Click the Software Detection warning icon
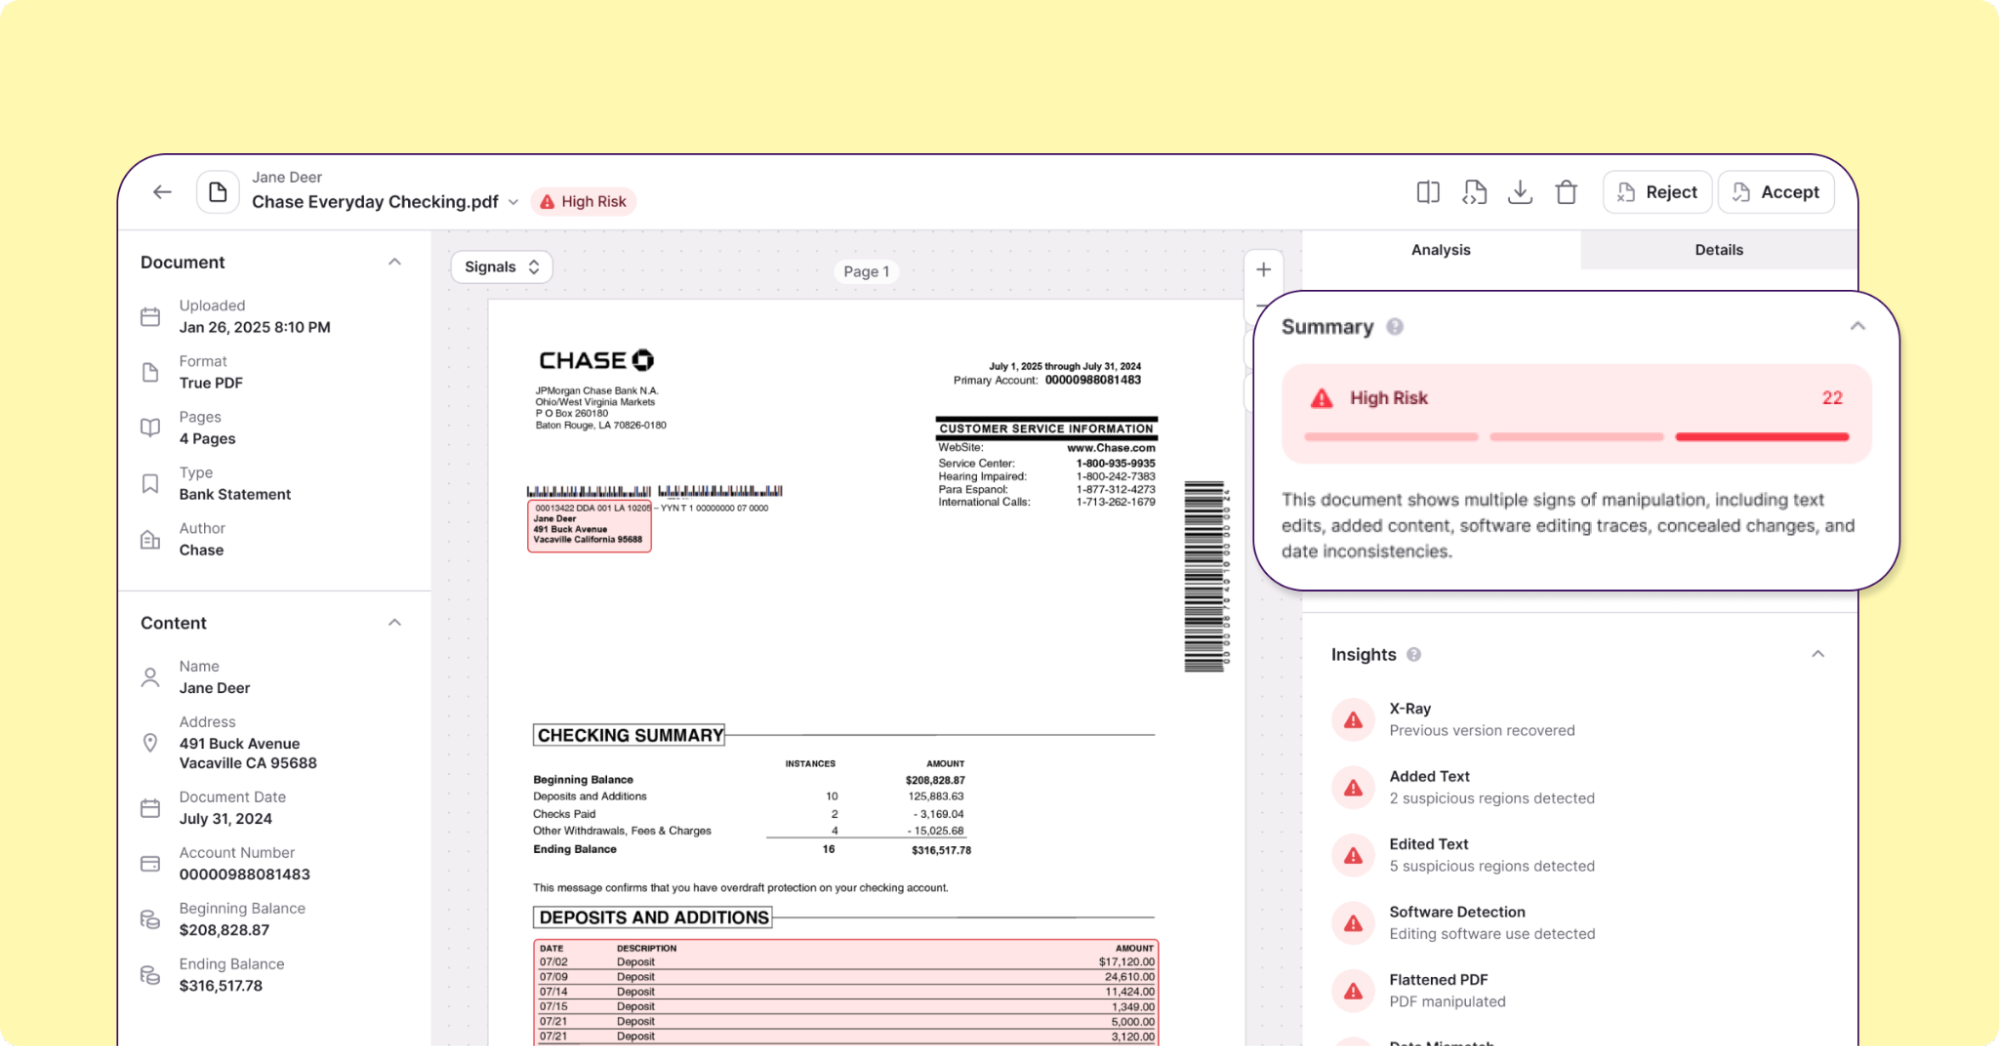The width and height of the screenshot is (1999, 1047). [1353, 924]
